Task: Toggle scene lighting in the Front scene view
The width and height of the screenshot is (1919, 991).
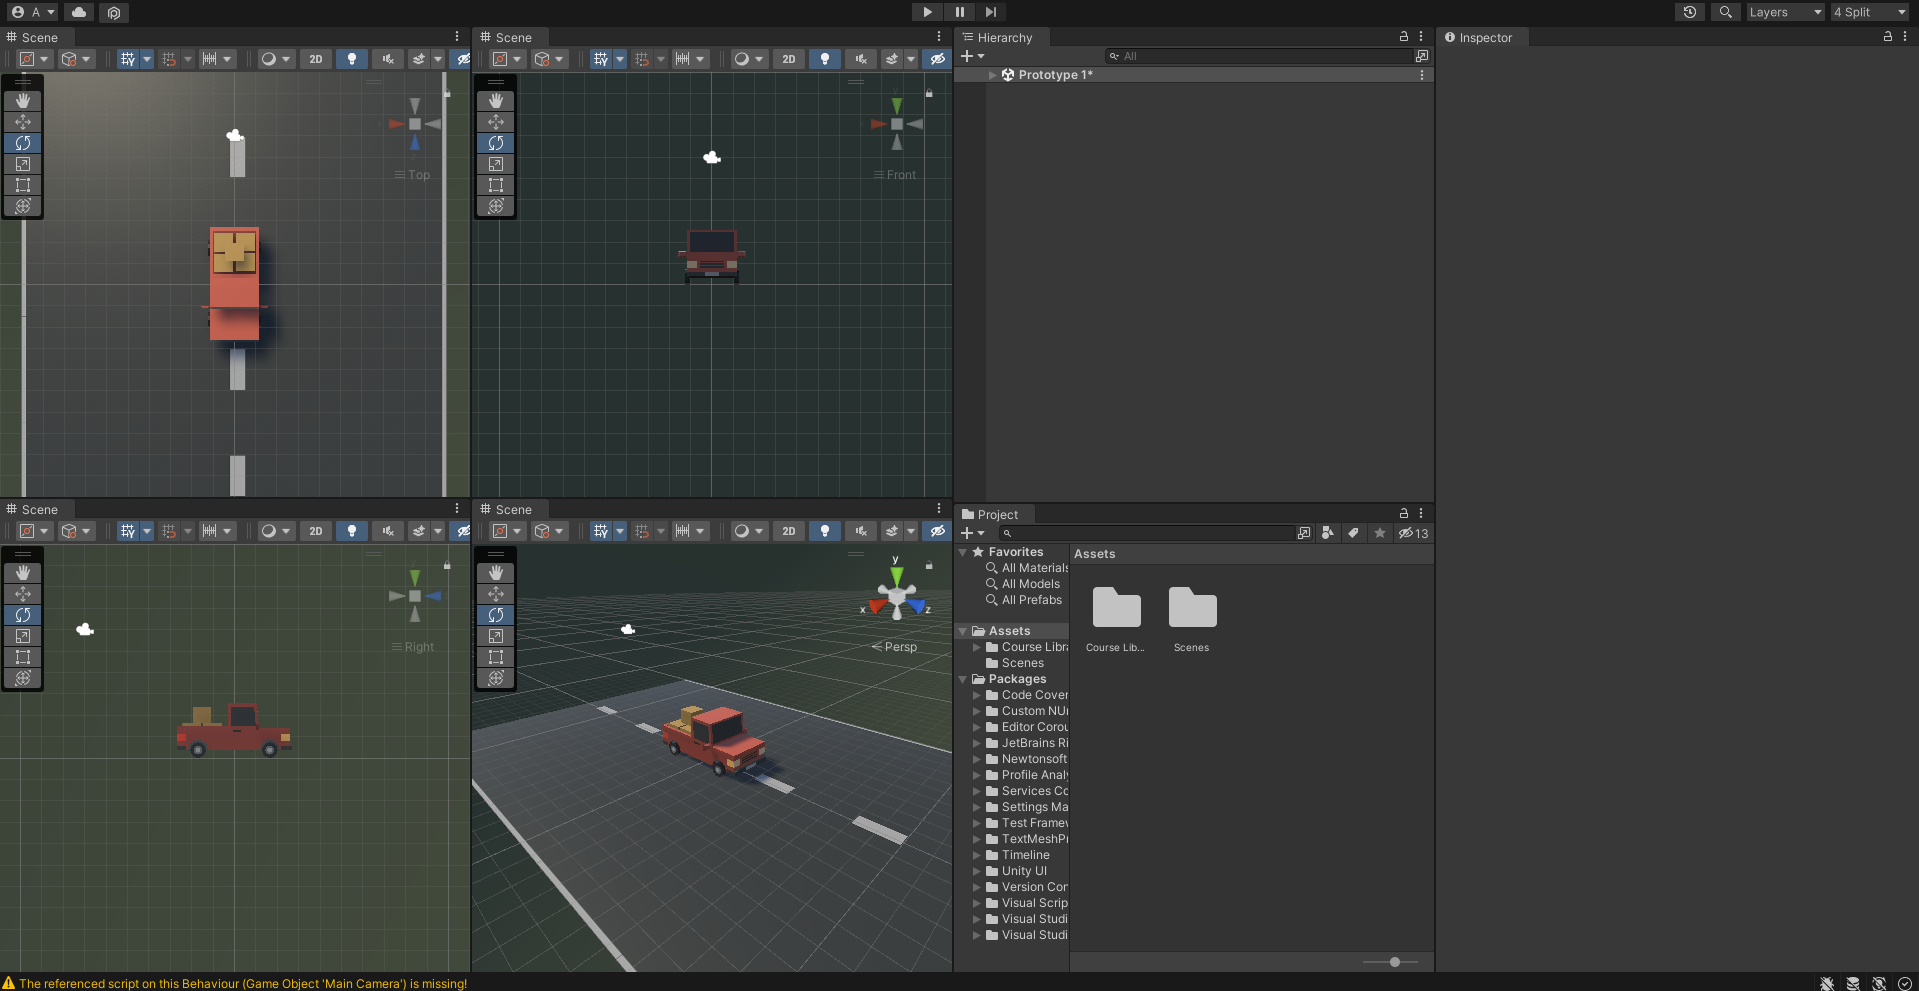Action: [825, 59]
